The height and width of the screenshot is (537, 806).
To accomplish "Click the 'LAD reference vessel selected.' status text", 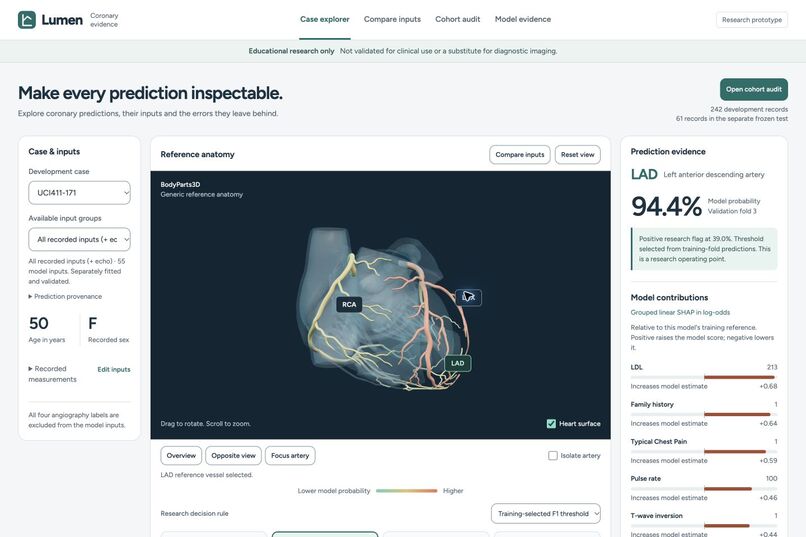I will (x=207, y=475).
